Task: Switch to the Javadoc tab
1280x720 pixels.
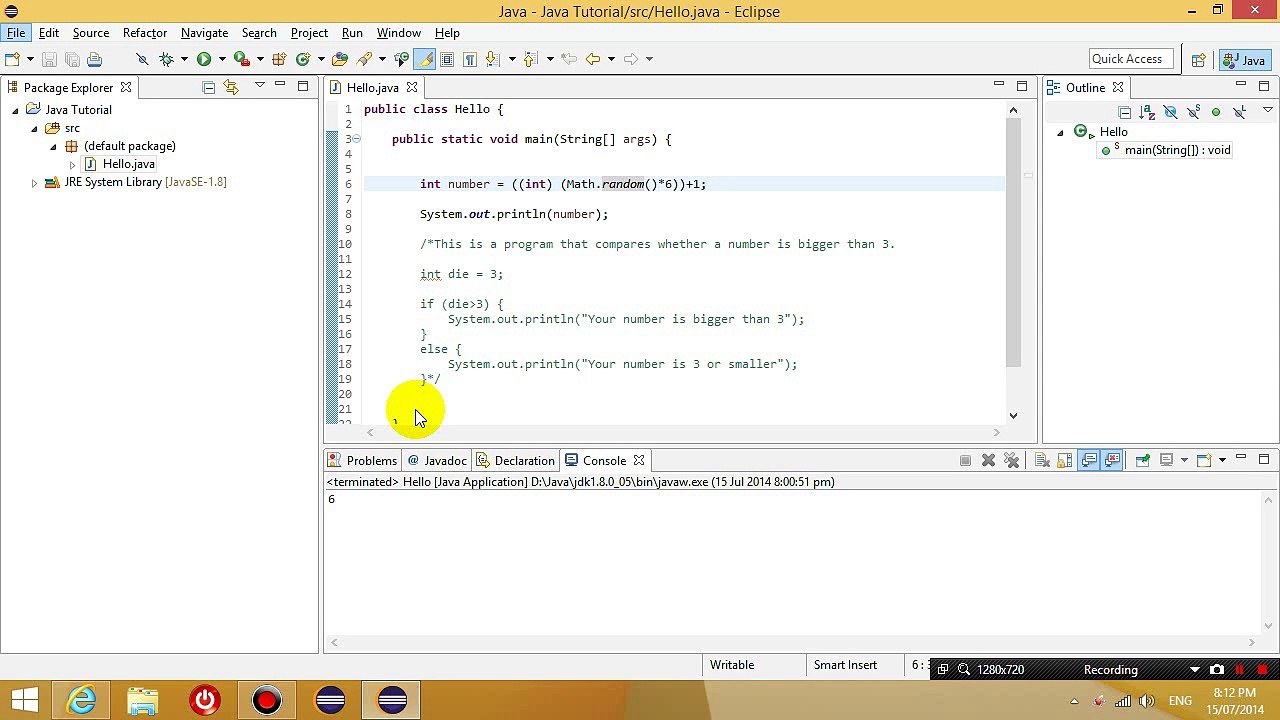Action: (437, 461)
